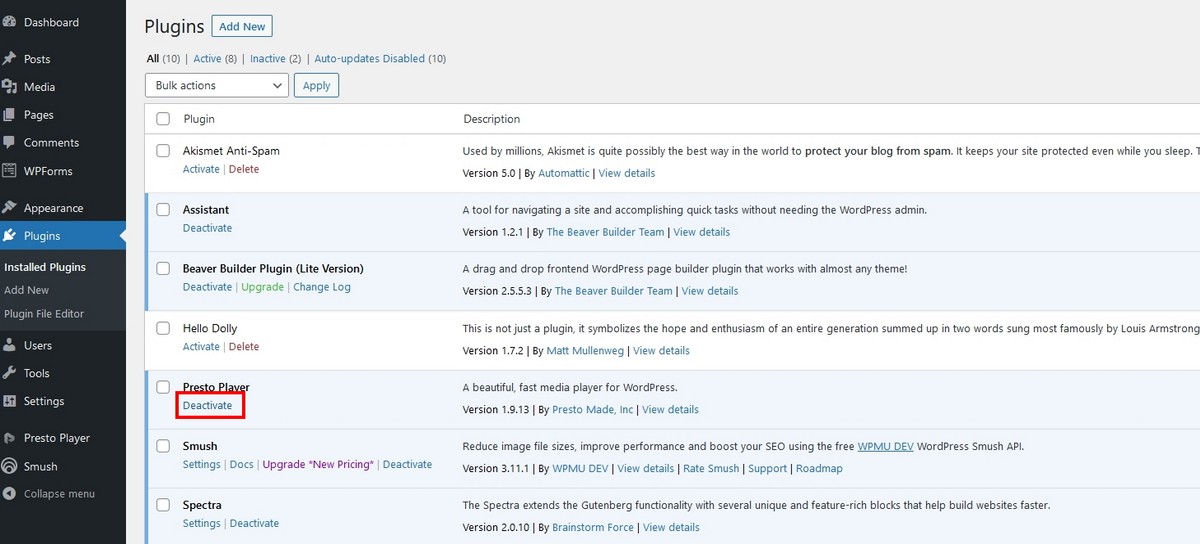Check the Beaver Builder Plugin checkbox

[163, 269]
